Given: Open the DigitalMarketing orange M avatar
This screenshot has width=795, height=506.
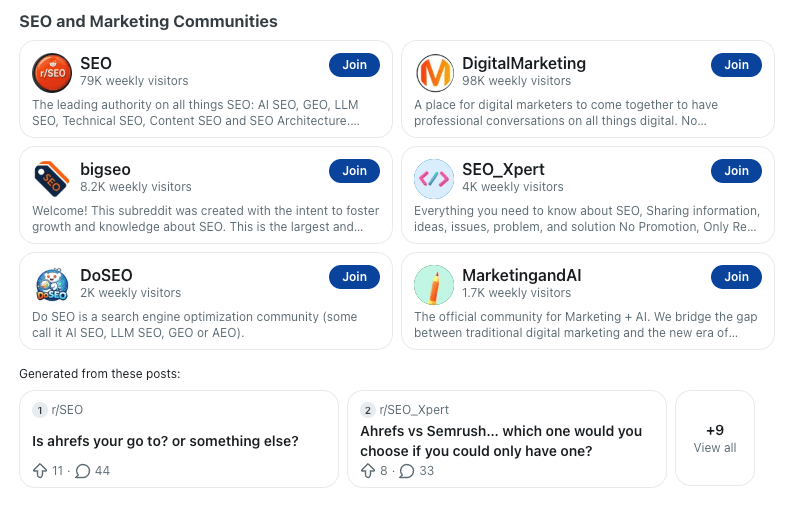Looking at the screenshot, I should point(434,73).
